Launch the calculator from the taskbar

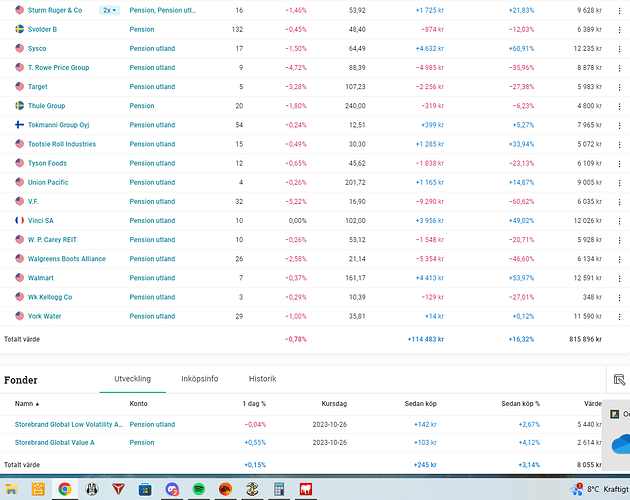(279, 489)
